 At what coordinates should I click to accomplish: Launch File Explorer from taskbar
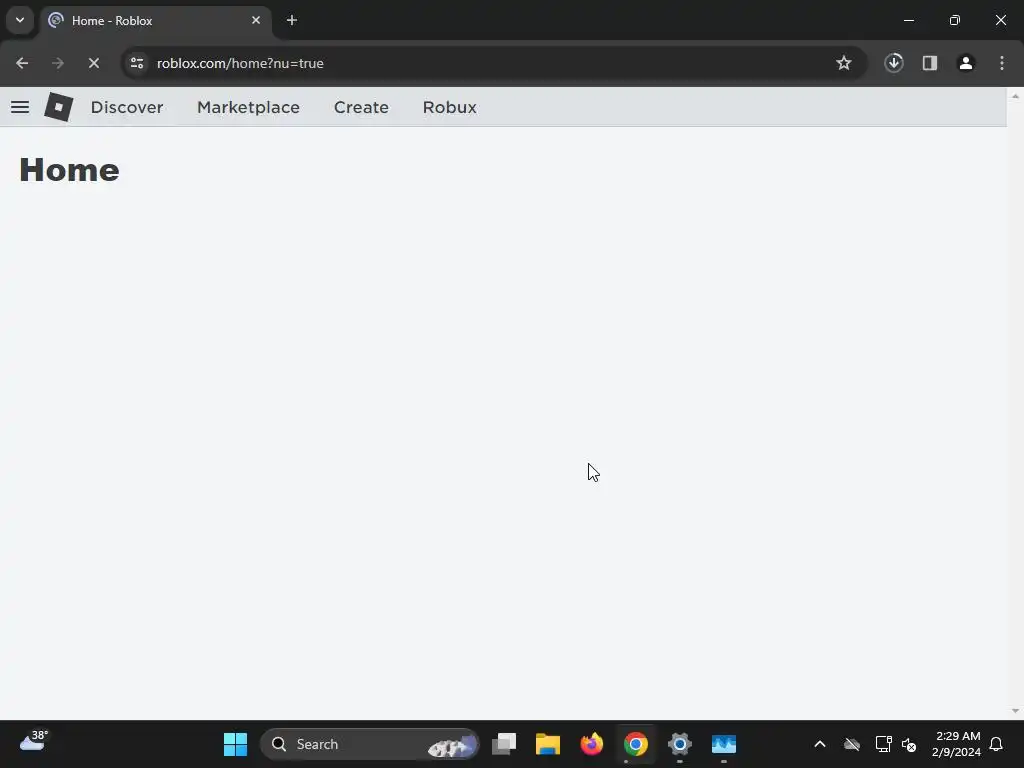coord(548,744)
